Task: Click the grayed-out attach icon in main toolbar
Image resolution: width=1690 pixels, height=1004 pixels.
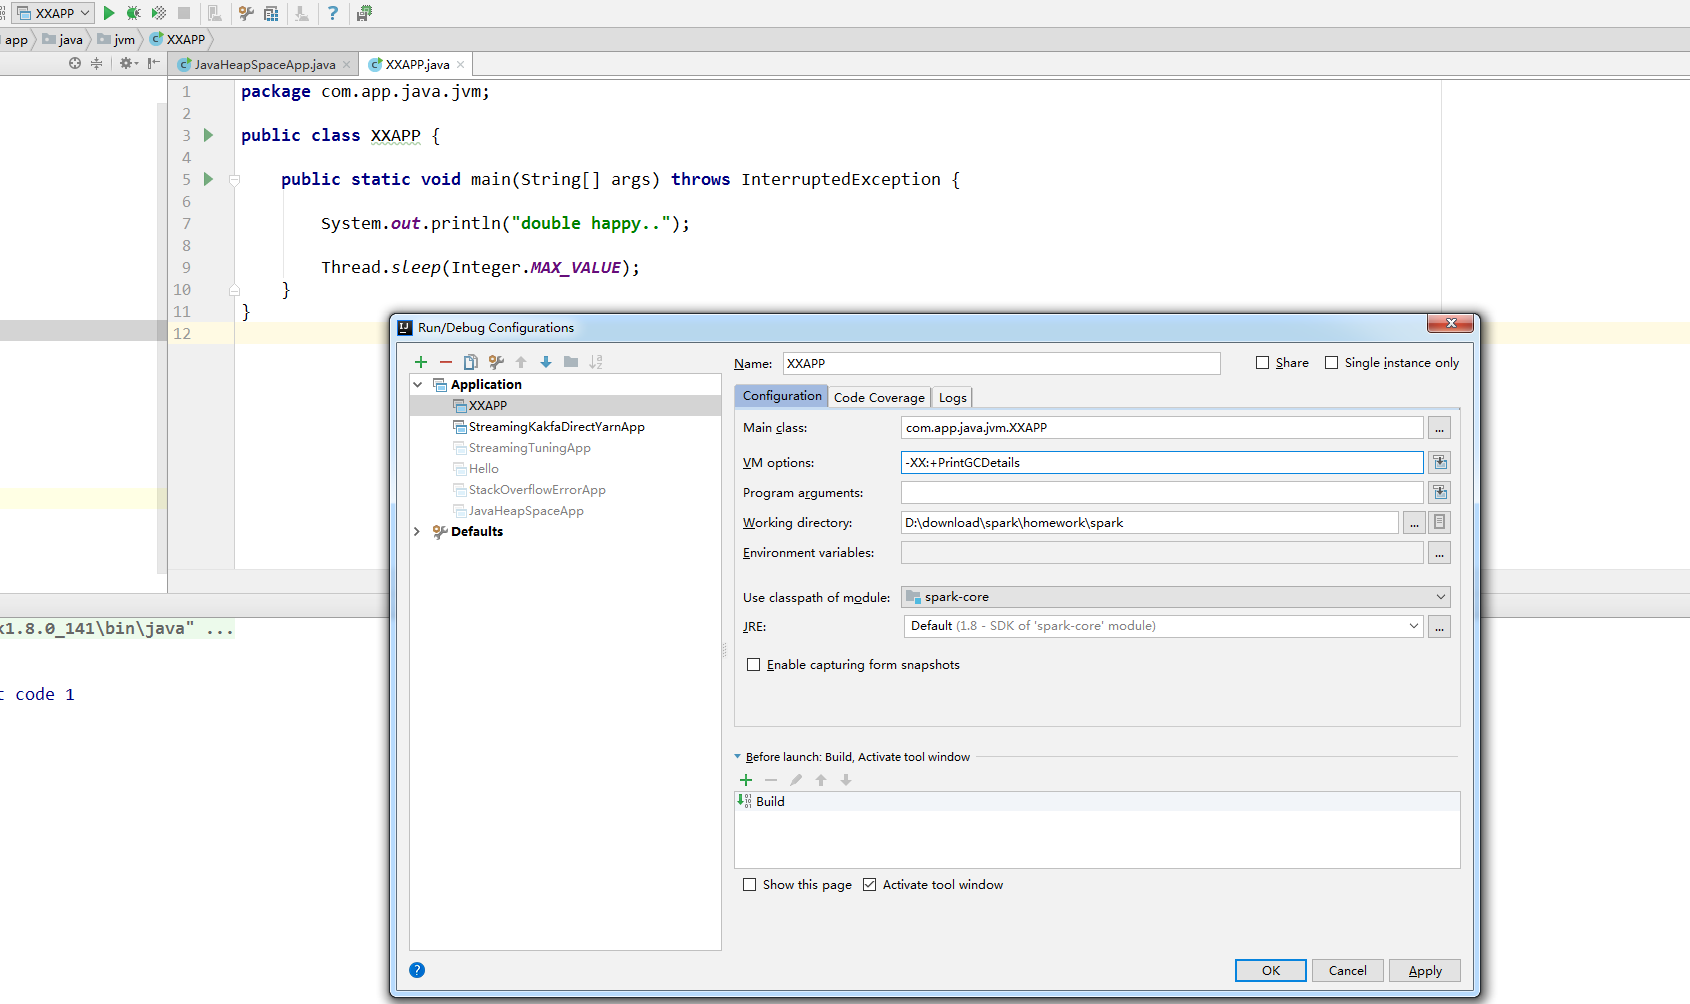Action: (215, 13)
